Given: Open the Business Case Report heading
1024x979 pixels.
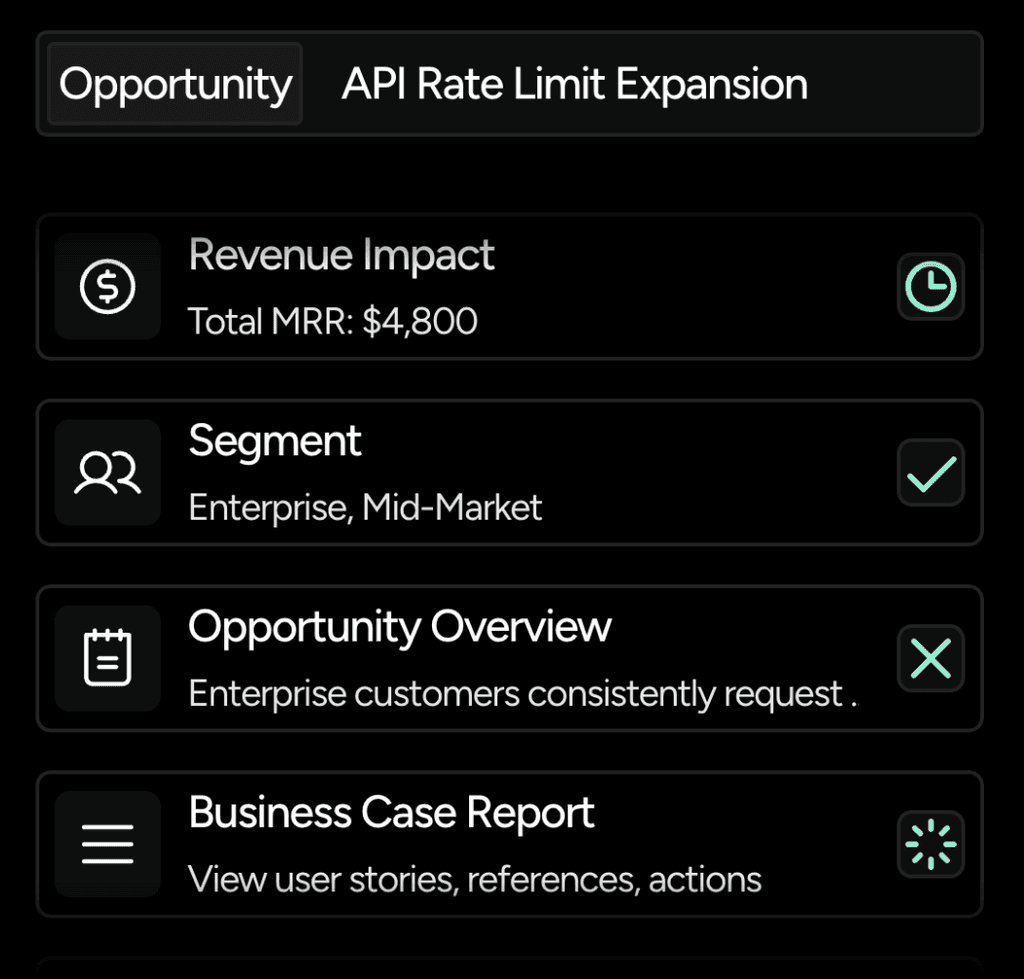Looking at the screenshot, I should point(391,813).
